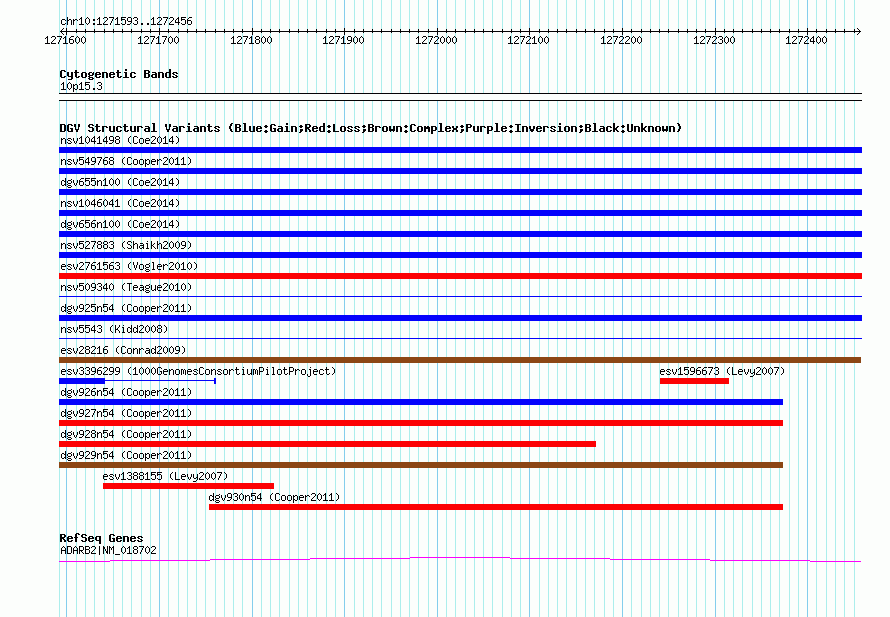
Task: Click the thin blue line under nsv509340
Action: tap(460, 296)
